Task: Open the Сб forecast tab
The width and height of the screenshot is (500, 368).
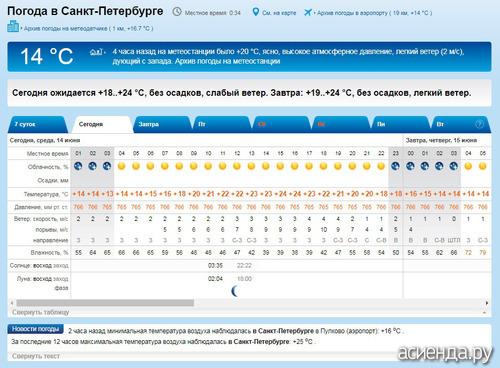Action: tap(282, 124)
